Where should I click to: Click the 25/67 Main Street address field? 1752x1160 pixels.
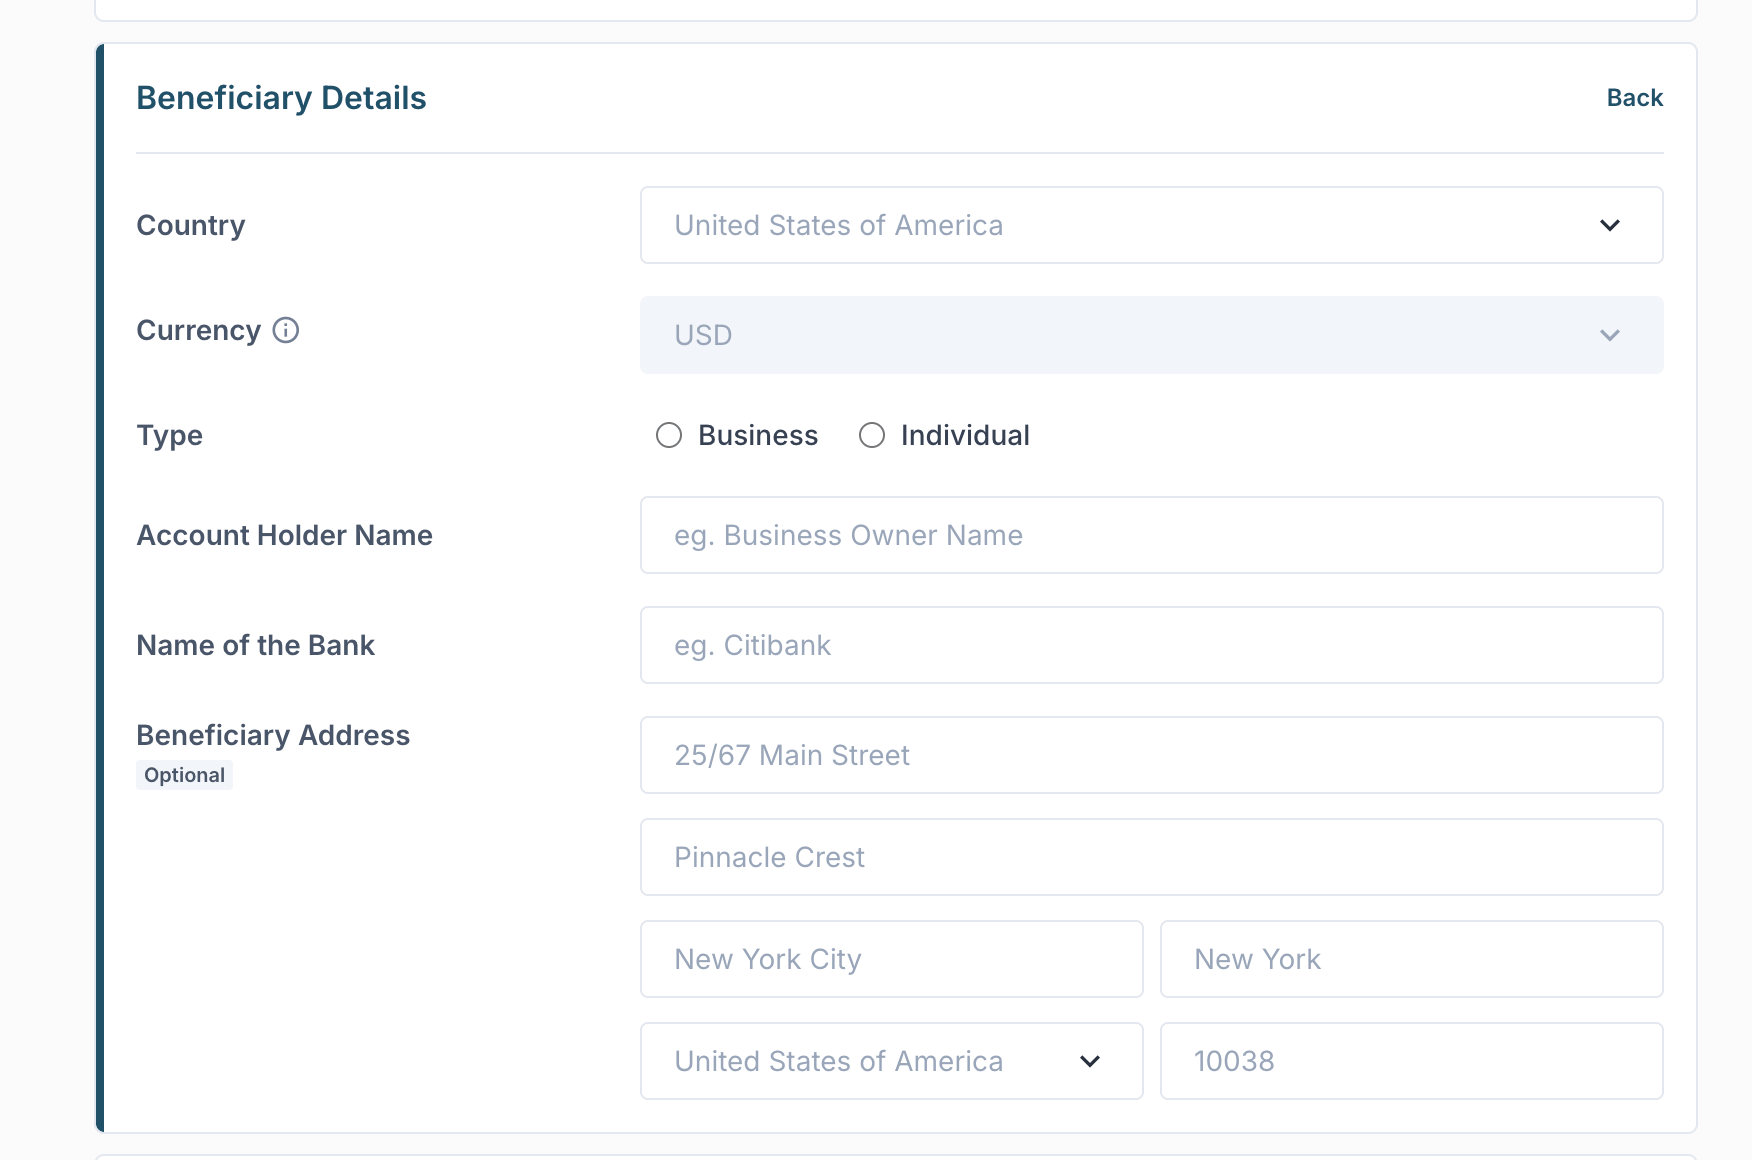pyautogui.click(x=1152, y=755)
